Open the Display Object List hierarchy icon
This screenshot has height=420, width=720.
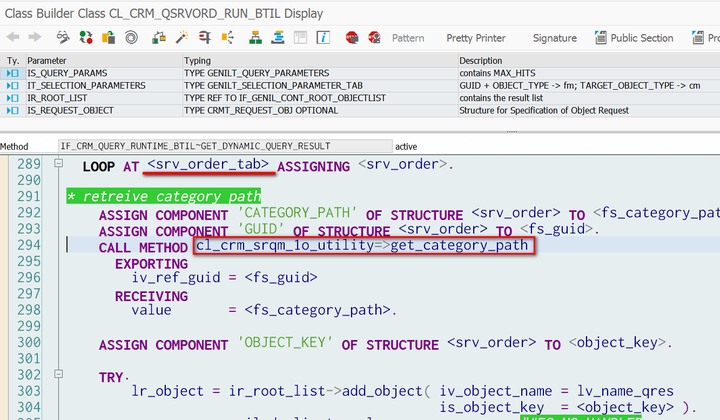point(255,38)
